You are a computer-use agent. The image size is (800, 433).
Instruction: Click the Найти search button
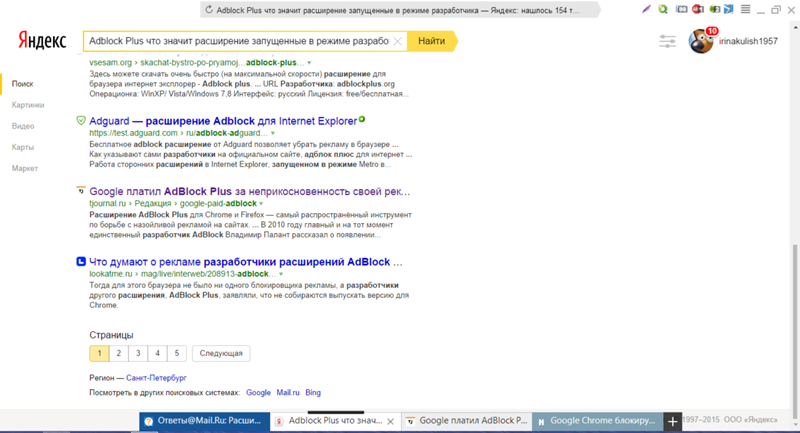click(432, 41)
